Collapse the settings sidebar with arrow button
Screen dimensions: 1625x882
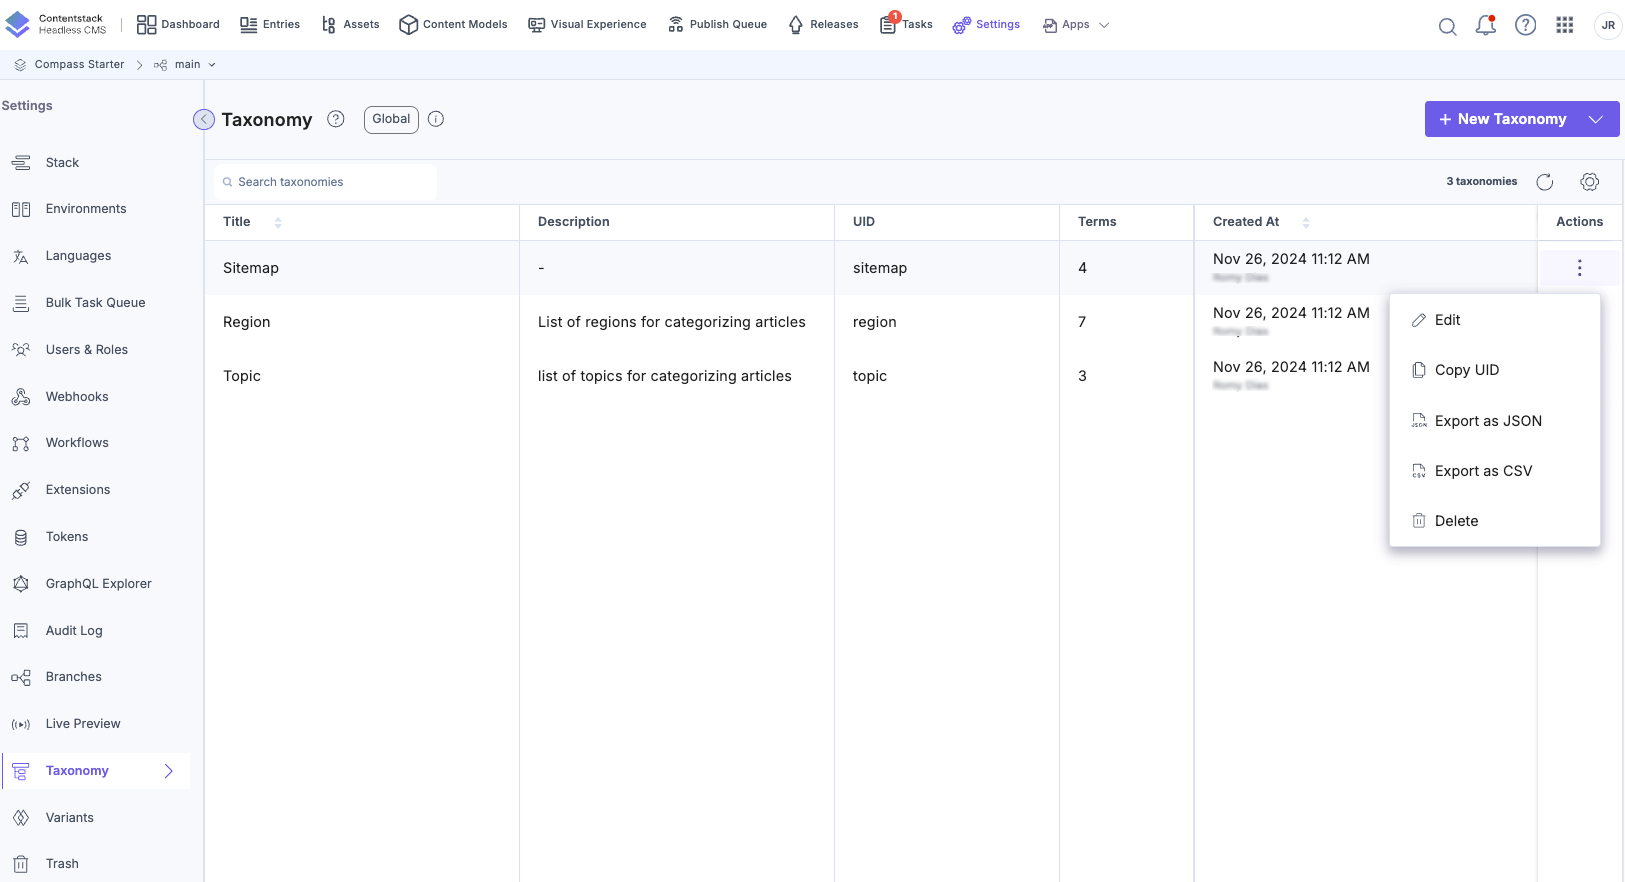[204, 120]
